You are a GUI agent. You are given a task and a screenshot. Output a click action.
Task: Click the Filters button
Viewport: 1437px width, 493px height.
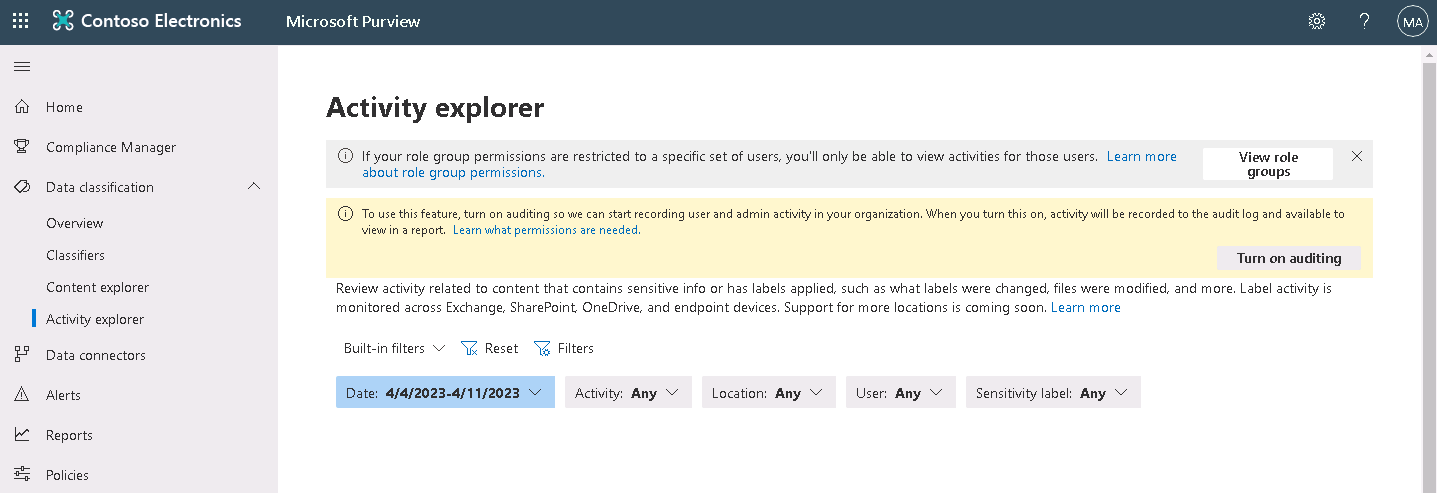click(x=564, y=348)
